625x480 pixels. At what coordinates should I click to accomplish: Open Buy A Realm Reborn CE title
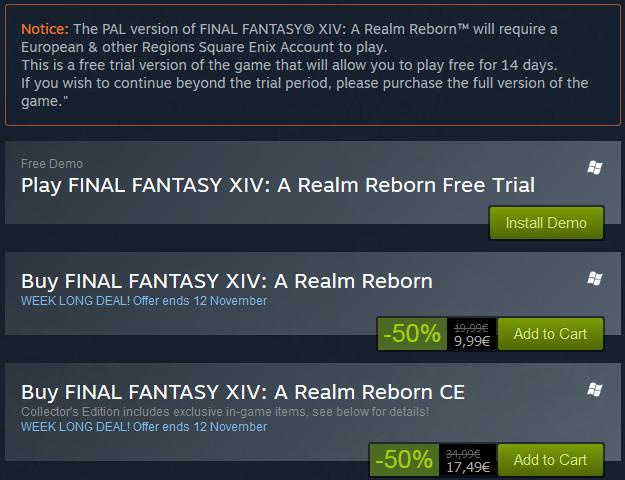243,392
